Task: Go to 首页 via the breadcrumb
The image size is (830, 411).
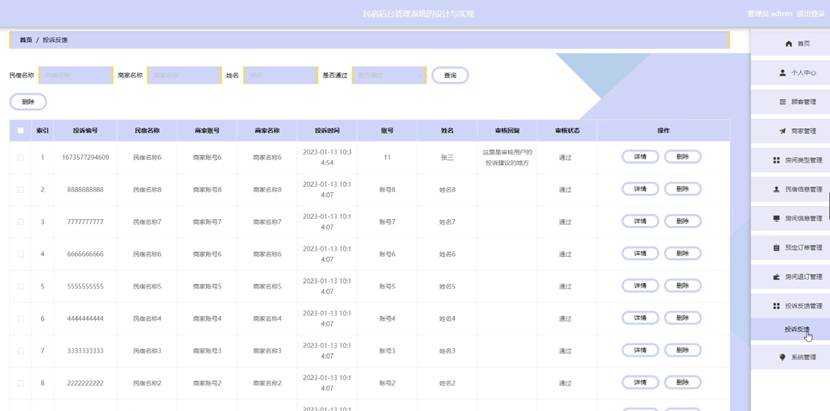Action: click(26, 40)
